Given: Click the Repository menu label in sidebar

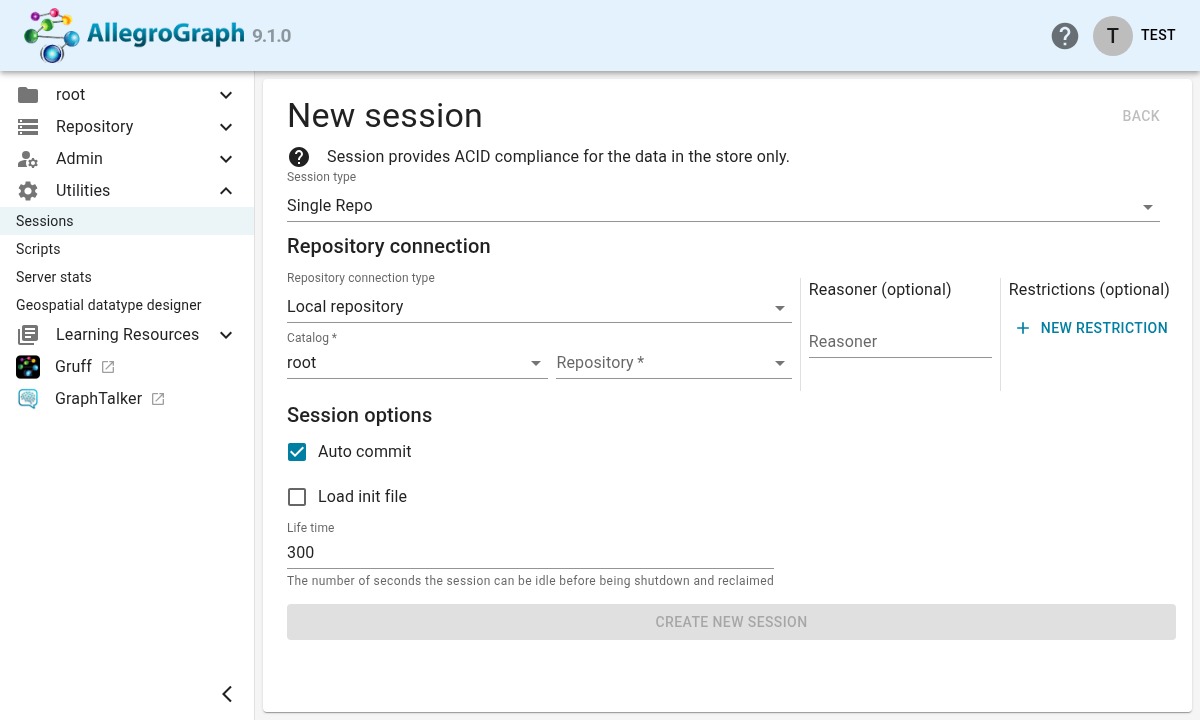Looking at the screenshot, I should 94,127.
